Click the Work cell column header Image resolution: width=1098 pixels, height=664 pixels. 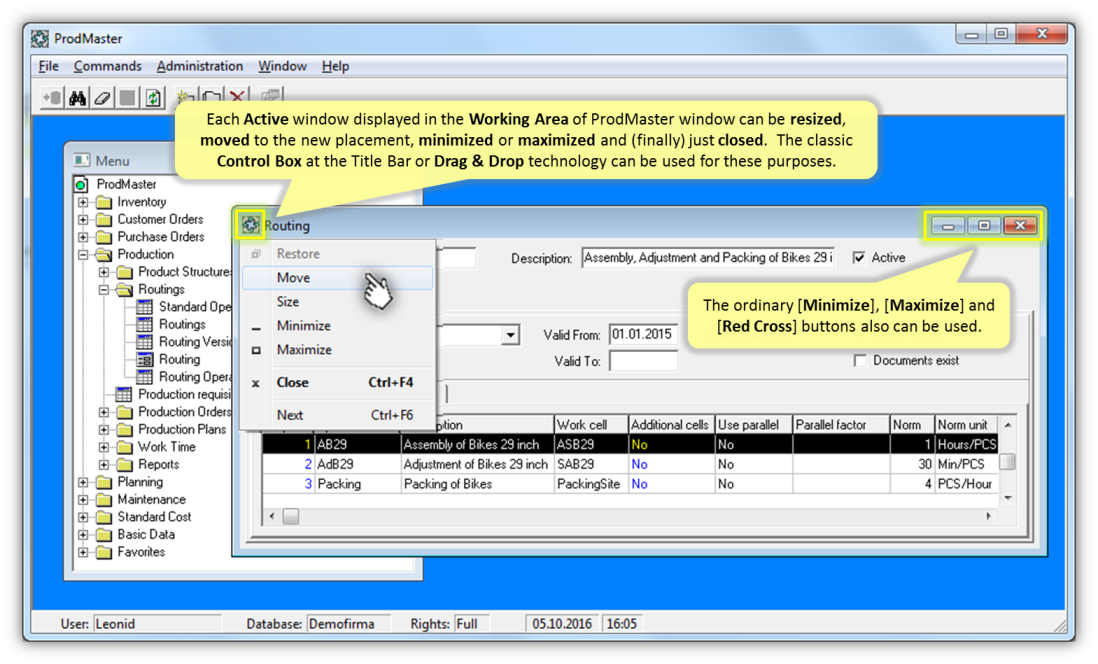coord(591,424)
